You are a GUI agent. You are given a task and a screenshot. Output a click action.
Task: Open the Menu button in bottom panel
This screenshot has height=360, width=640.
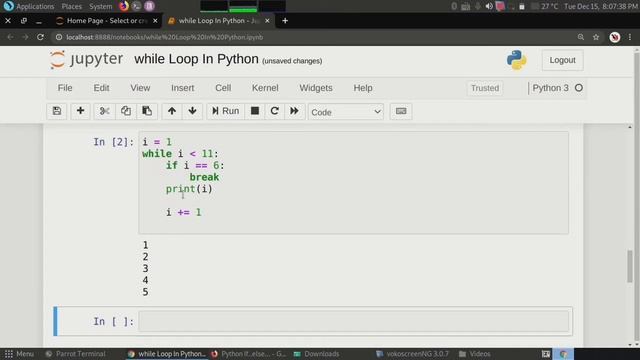pyautogui.click(x=19, y=354)
